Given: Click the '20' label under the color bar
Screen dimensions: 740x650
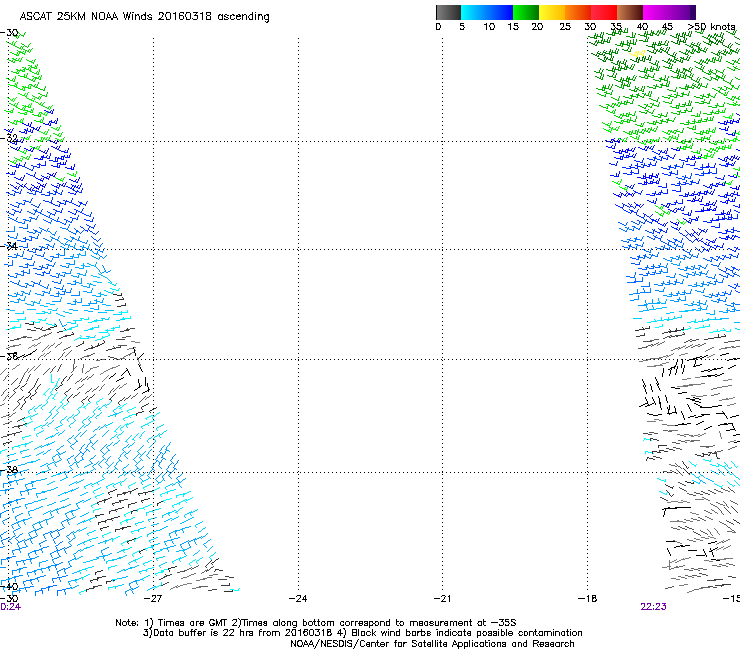Looking at the screenshot, I should coord(537,27).
